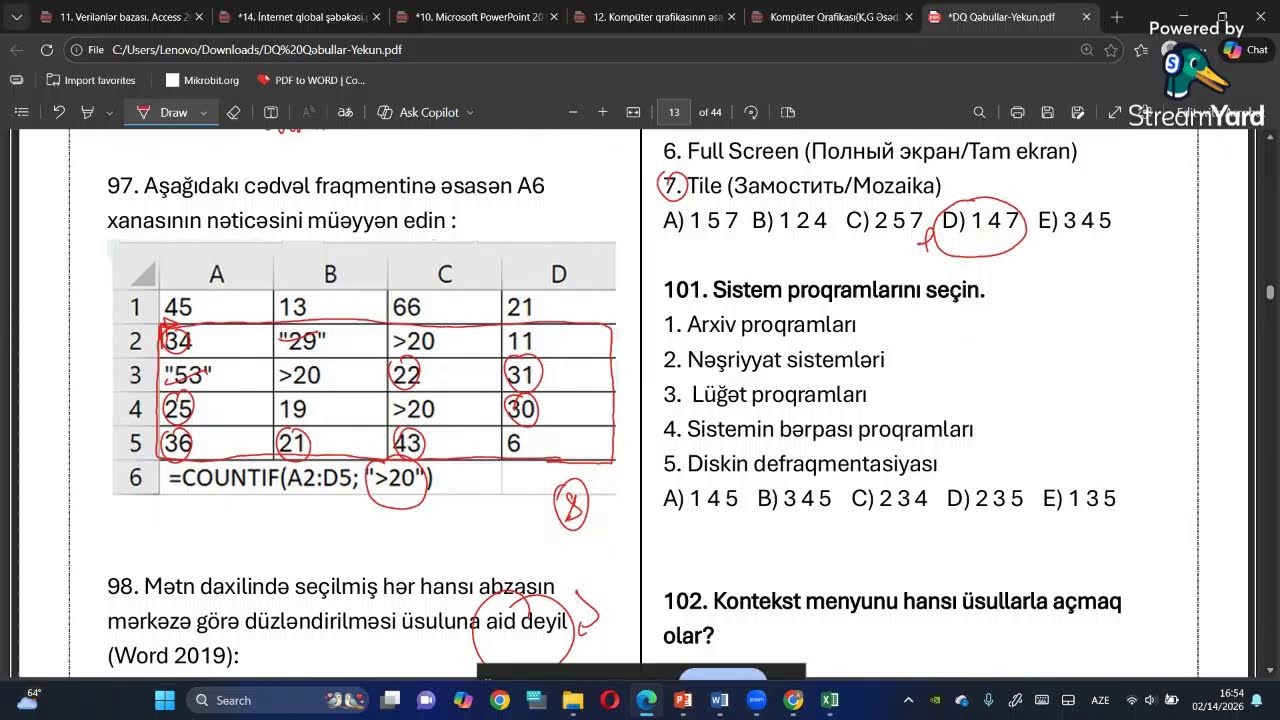The height and width of the screenshot is (720, 1280).
Task: Open the tab actions menu chevron
Action: tap(16, 17)
